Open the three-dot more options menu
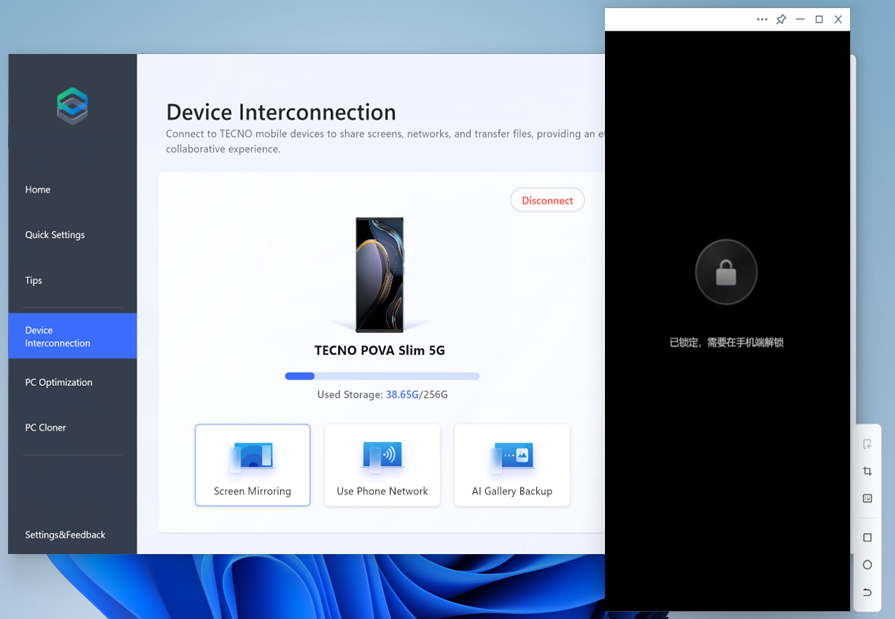 (x=762, y=19)
